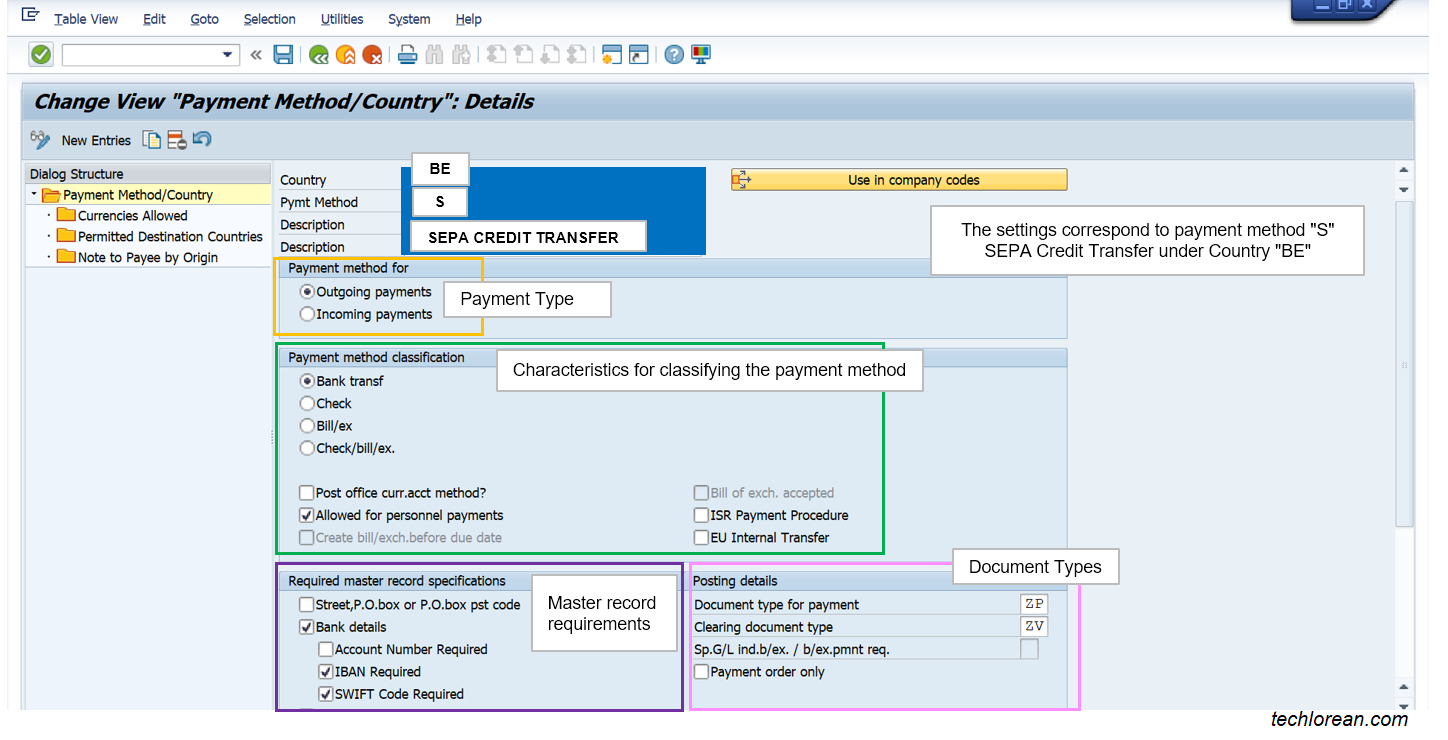Select the Incoming payments radio button
This screenshot has width=1448, height=740.
click(x=307, y=313)
